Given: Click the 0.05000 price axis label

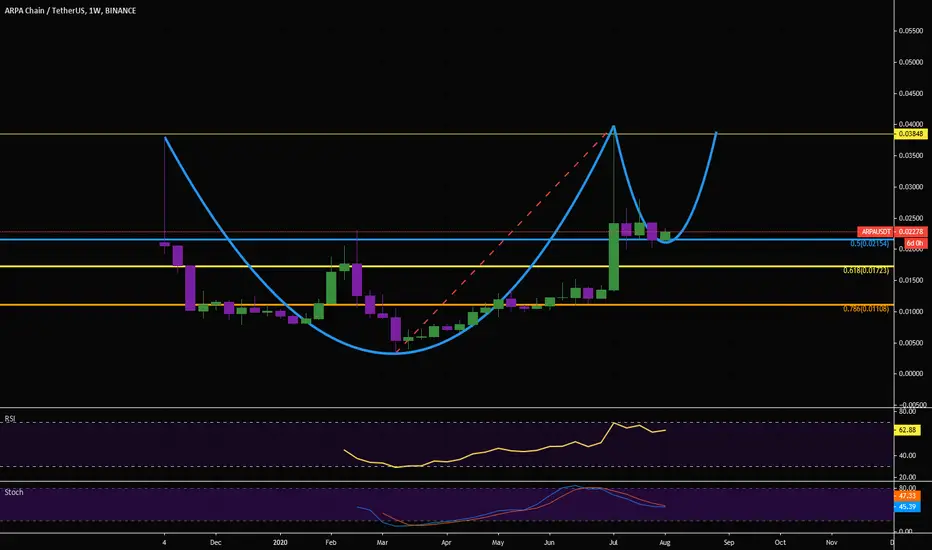Looking at the screenshot, I should (911, 62).
